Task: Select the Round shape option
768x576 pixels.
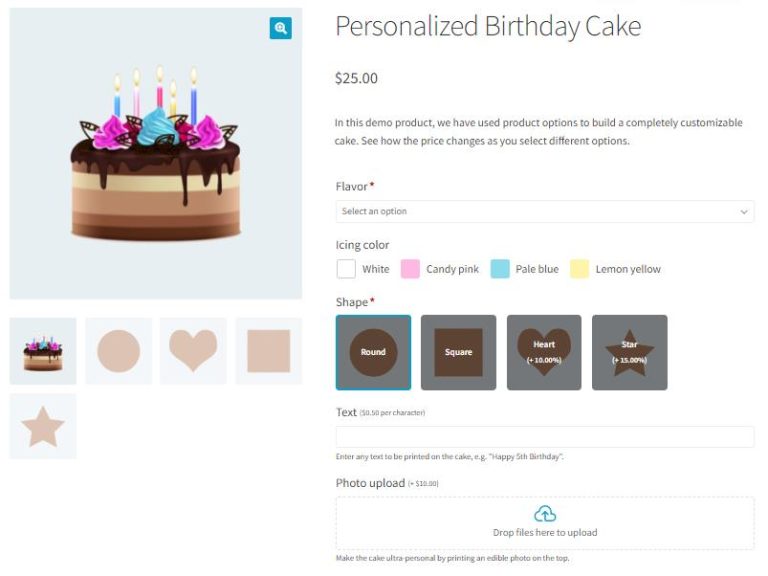Action: (x=373, y=352)
